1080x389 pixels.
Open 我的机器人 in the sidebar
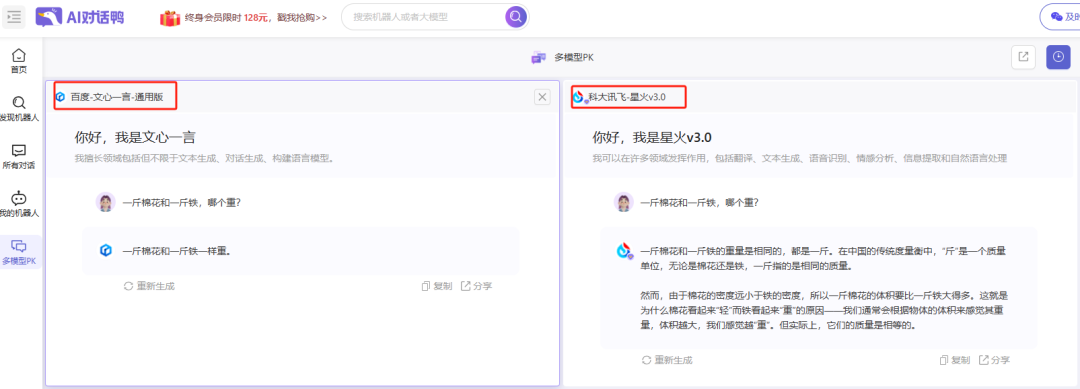coord(19,204)
